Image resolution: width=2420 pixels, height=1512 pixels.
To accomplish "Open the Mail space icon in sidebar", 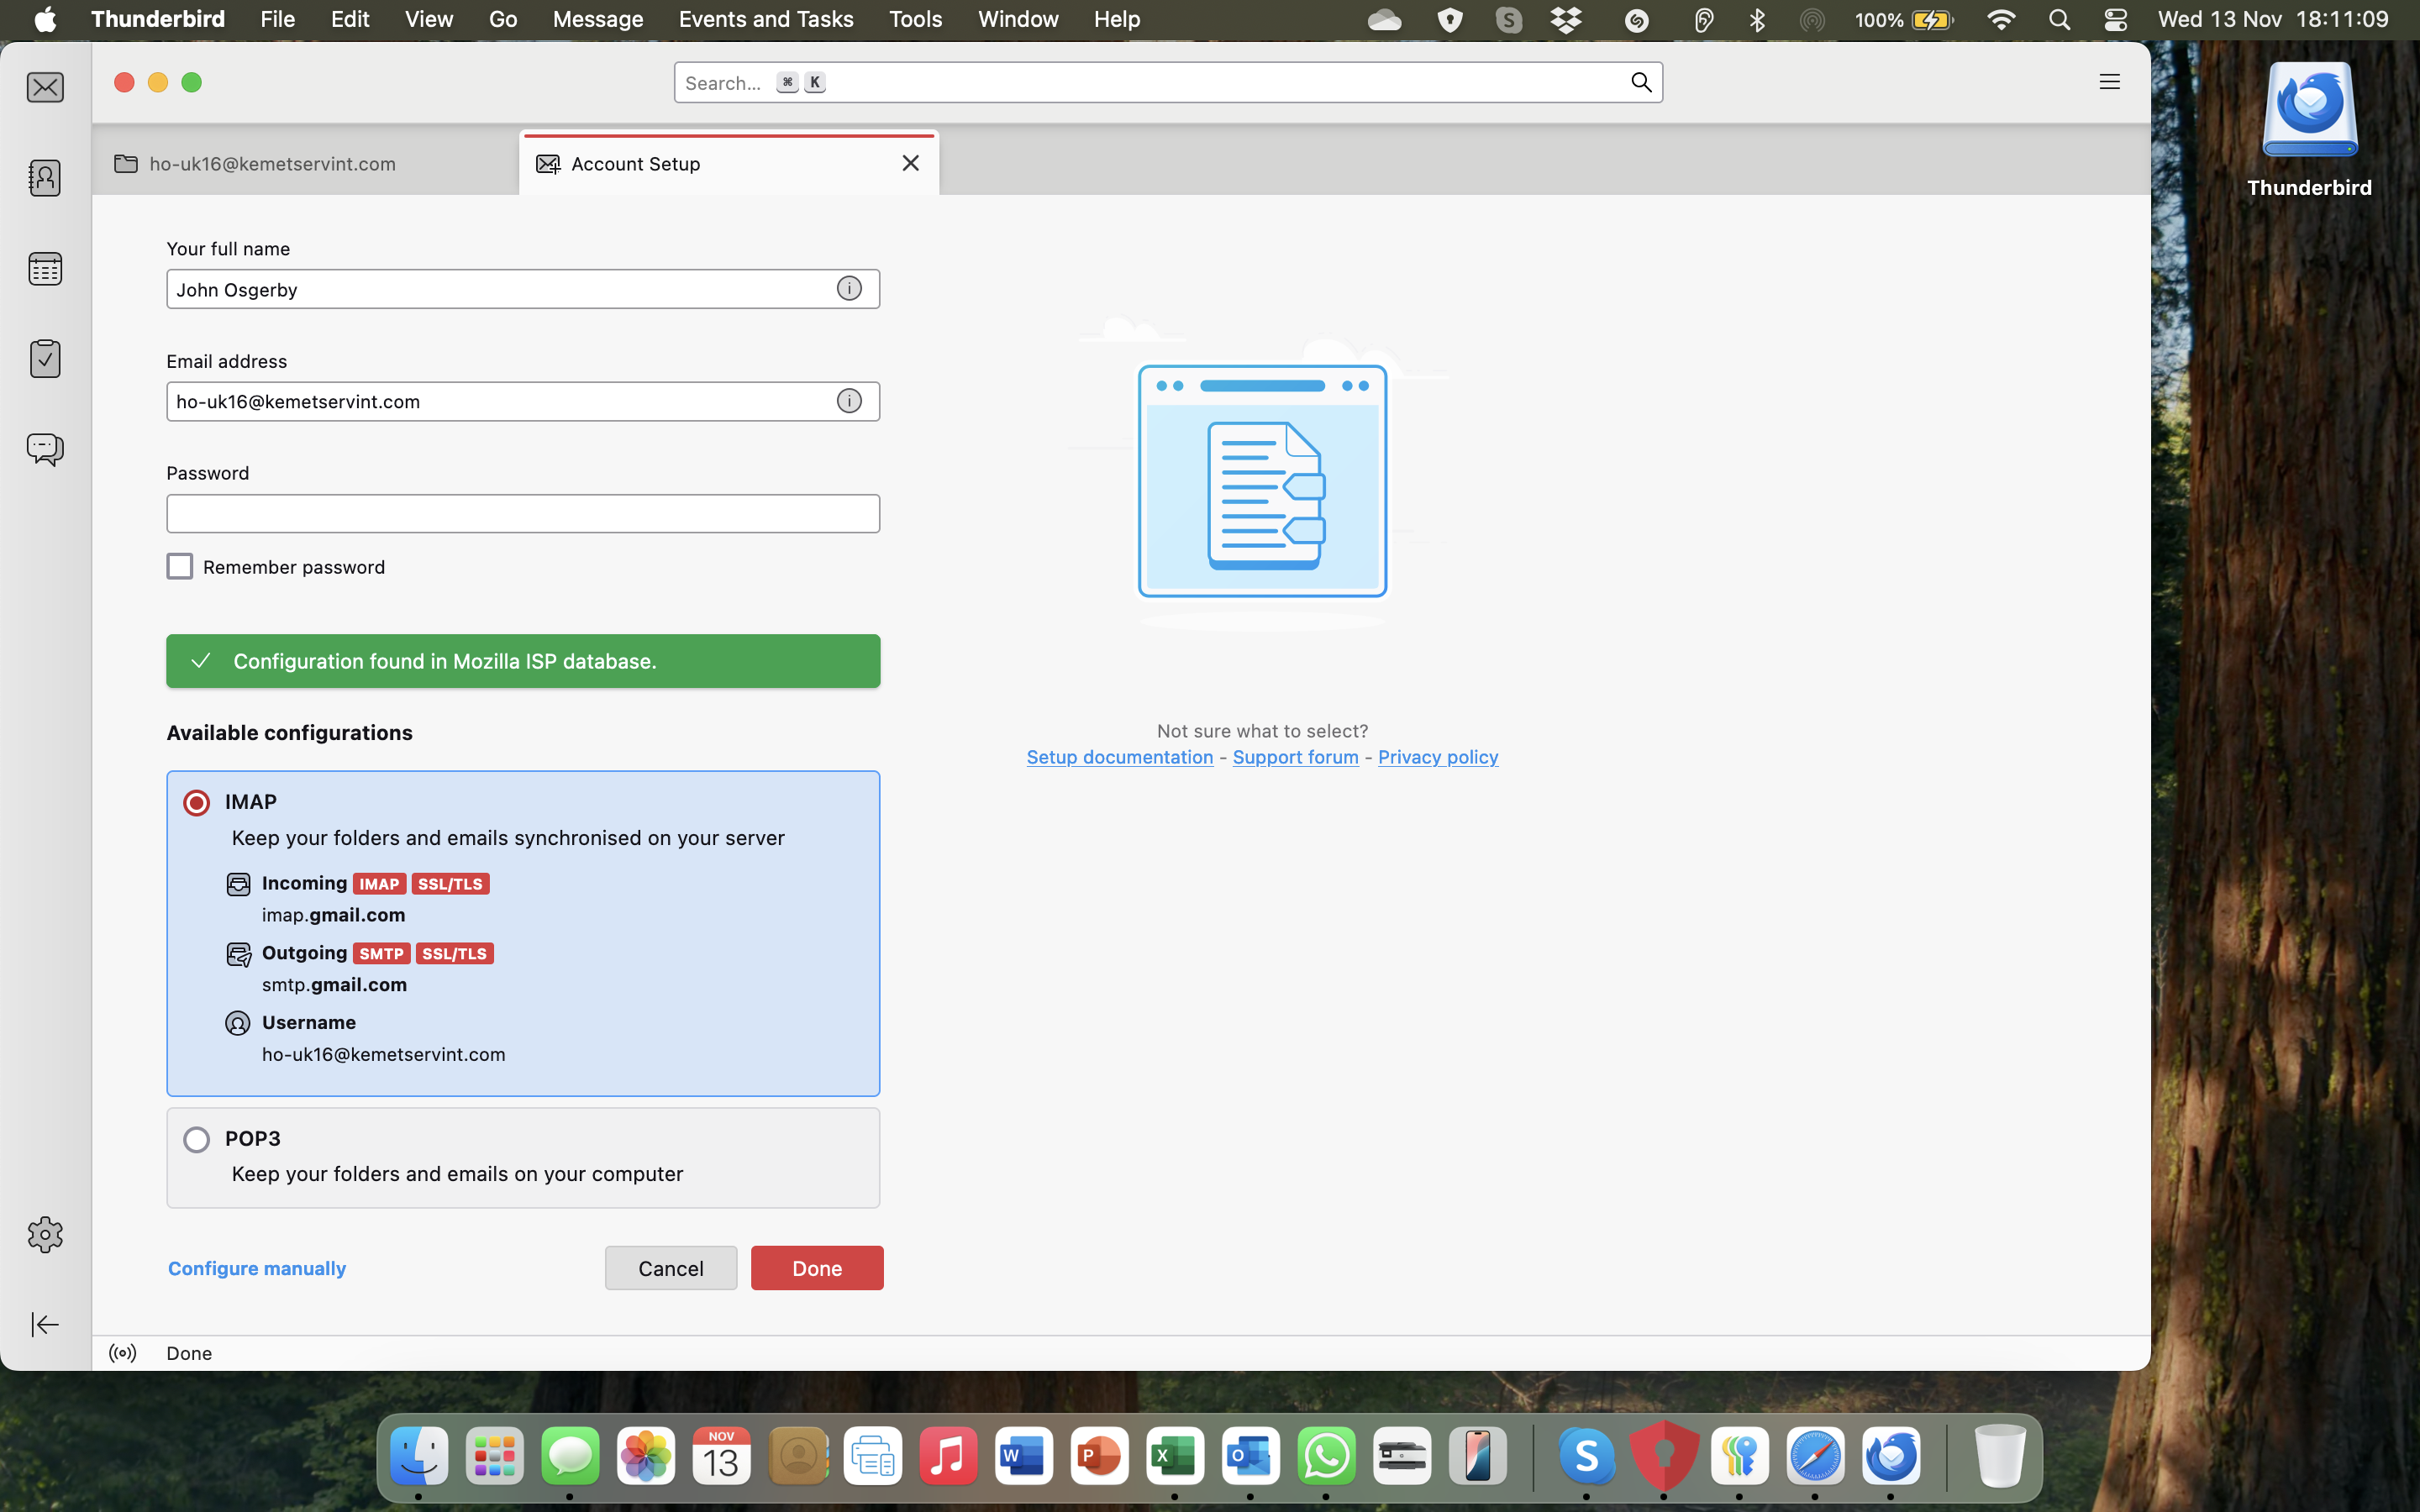I will click(x=45, y=88).
